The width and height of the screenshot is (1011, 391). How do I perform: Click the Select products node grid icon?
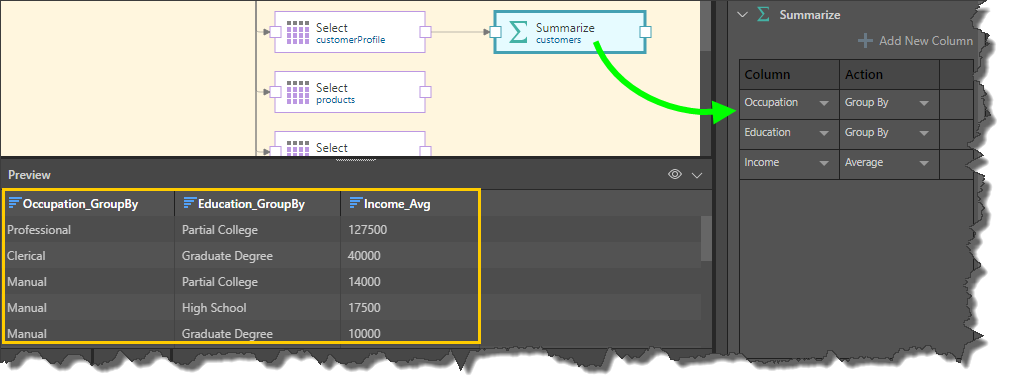[298, 92]
